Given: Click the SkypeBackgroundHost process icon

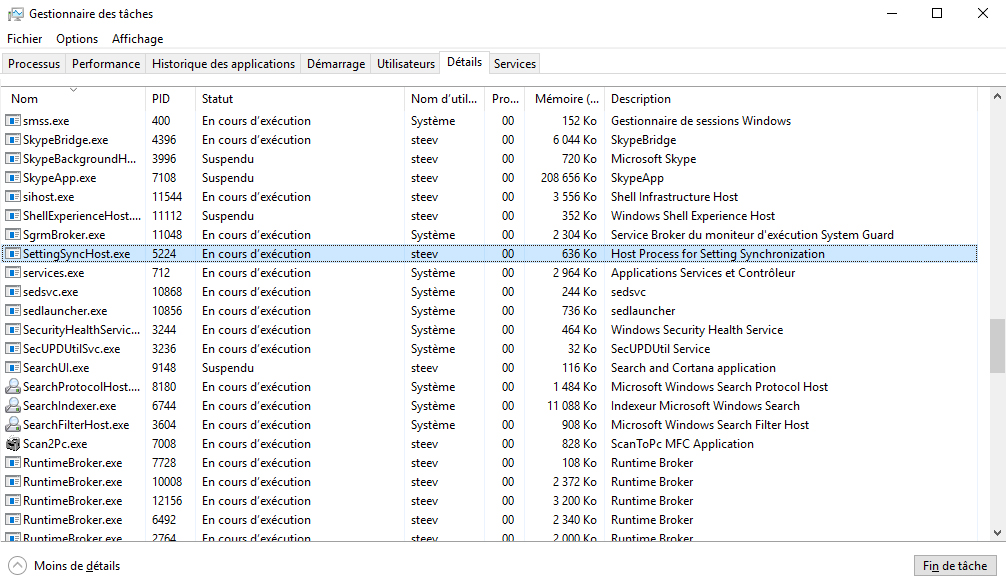Looking at the screenshot, I should [x=13, y=159].
